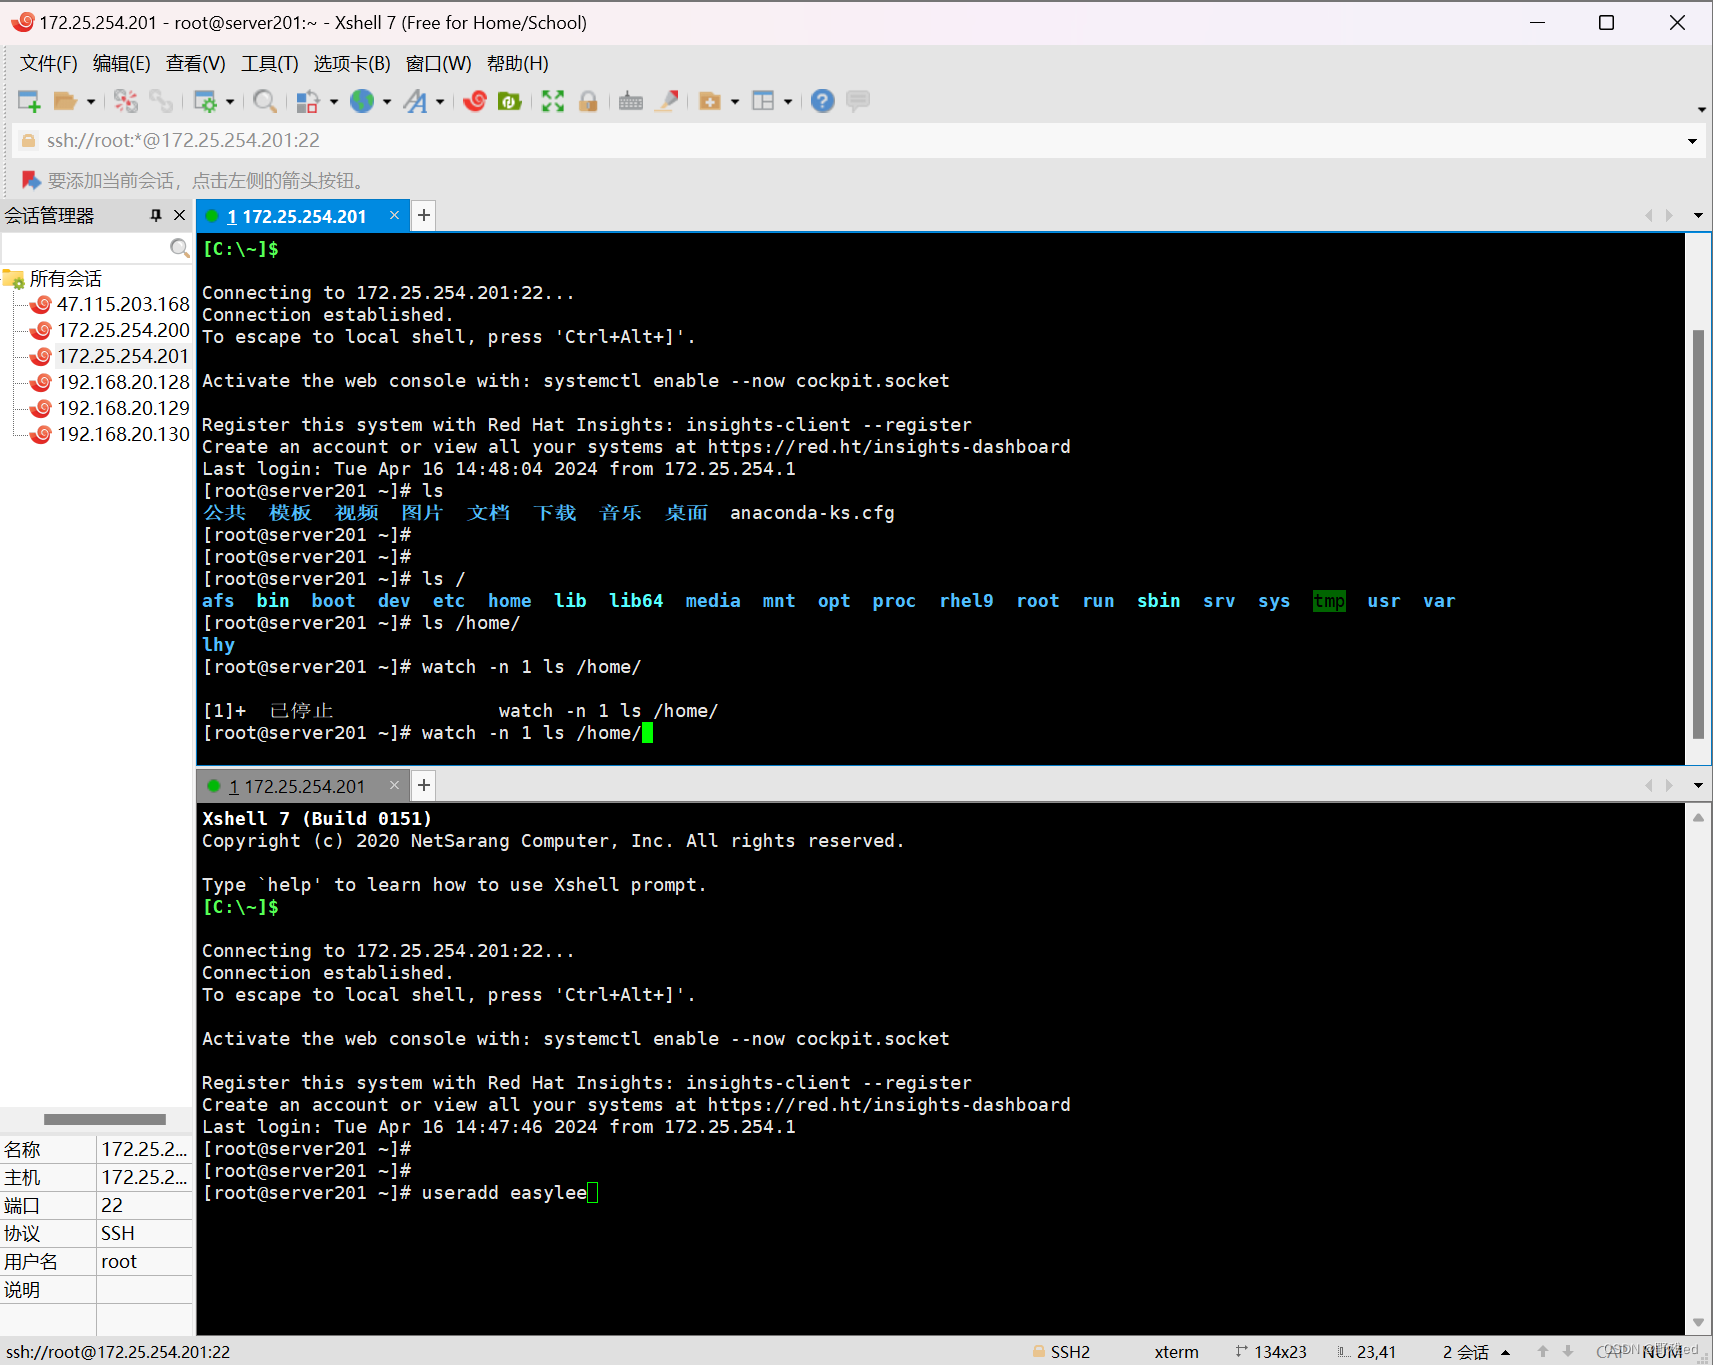Select session 192.168.20.129
Screen dimensions: 1713x1365
tap(123, 408)
